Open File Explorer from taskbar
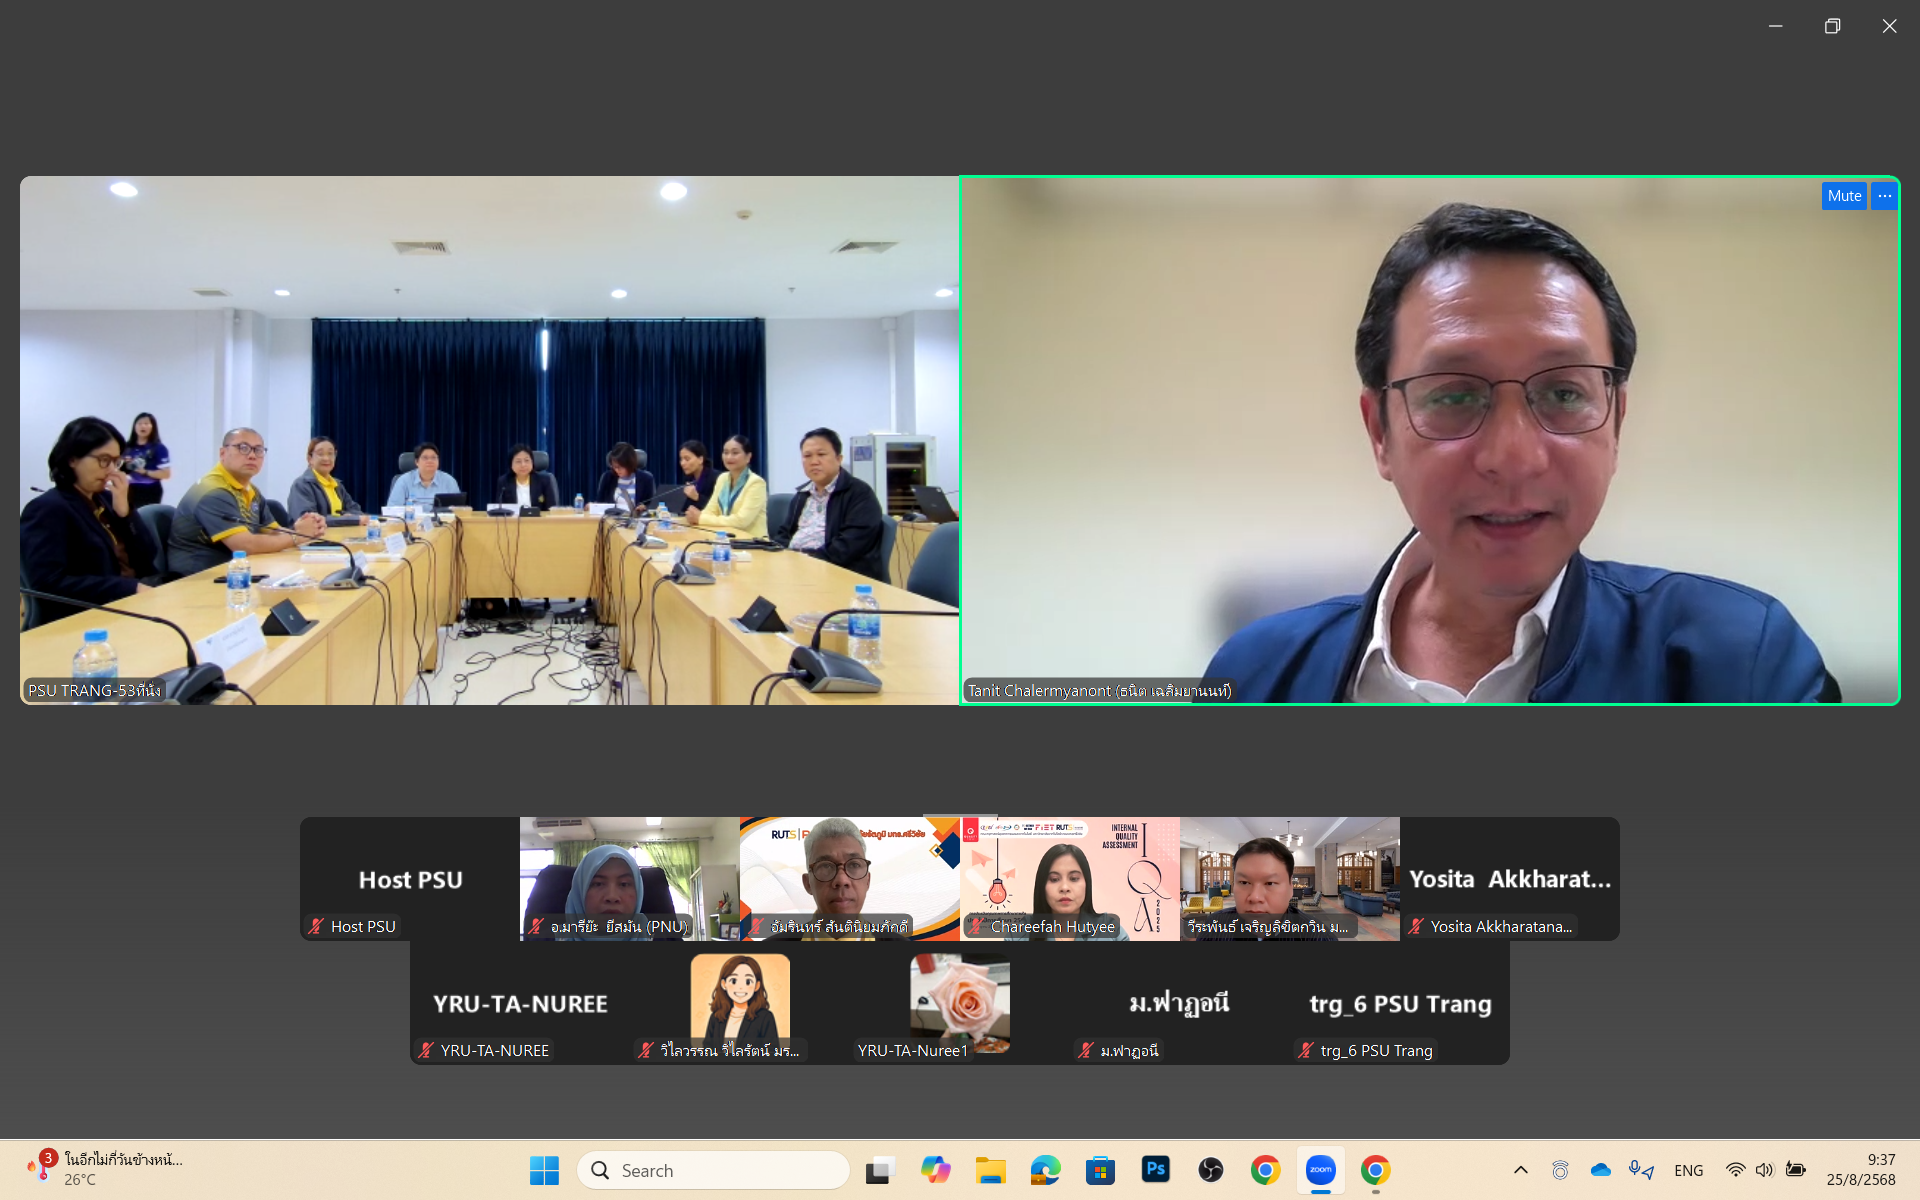1920x1200 pixels. 990,1170
